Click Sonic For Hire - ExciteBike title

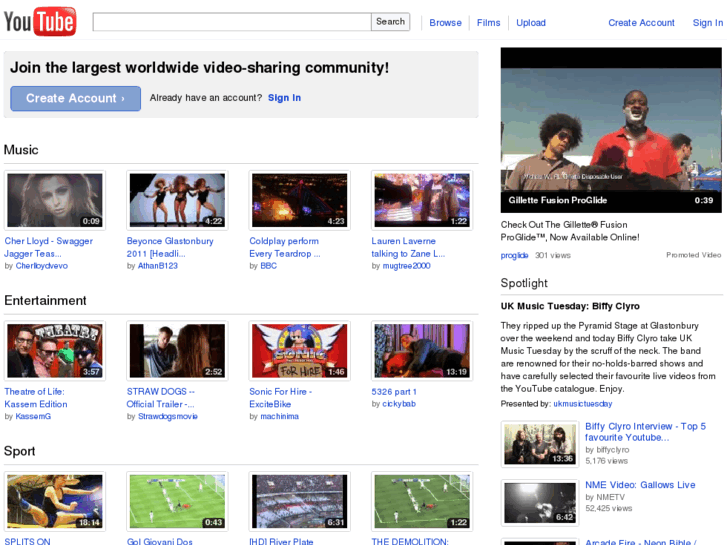(281, 398)
